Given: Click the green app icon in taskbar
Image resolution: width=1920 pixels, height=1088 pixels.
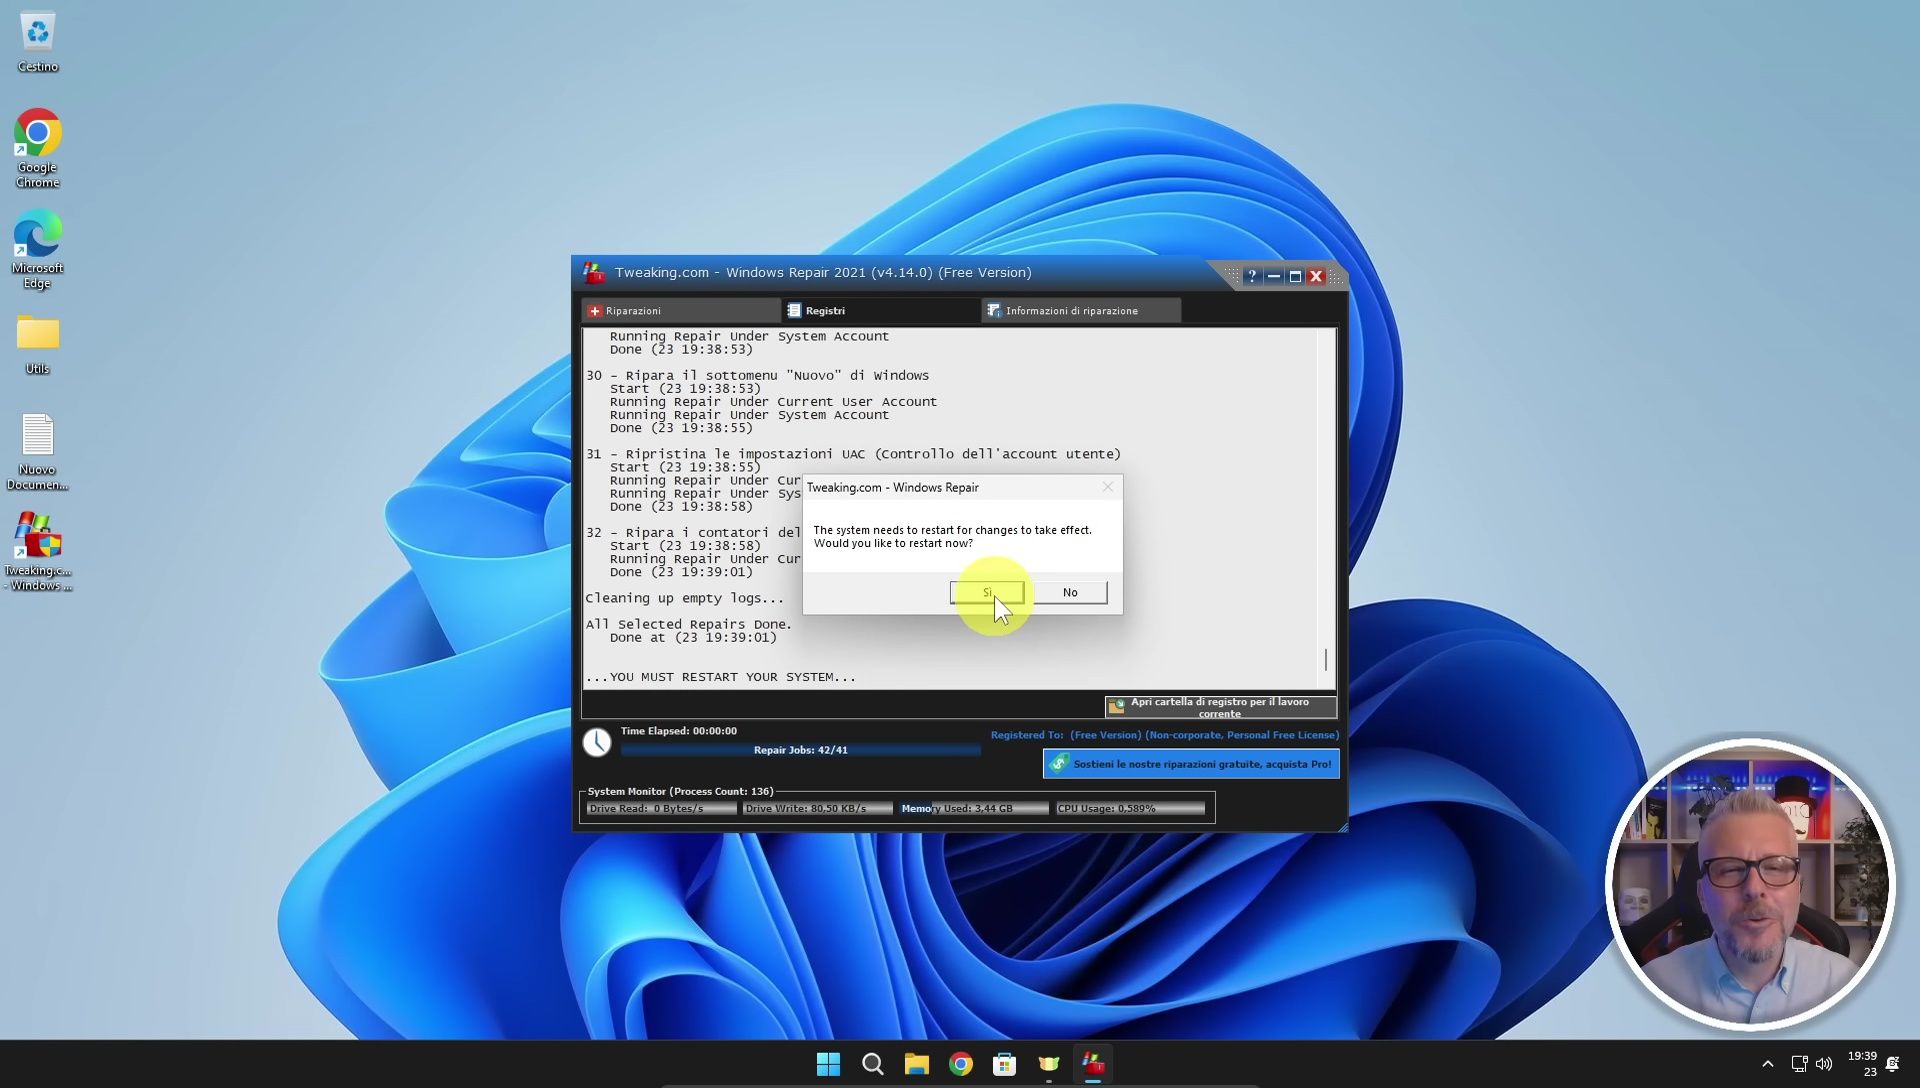Looking at the screenshot, I should [1049, 1064].
